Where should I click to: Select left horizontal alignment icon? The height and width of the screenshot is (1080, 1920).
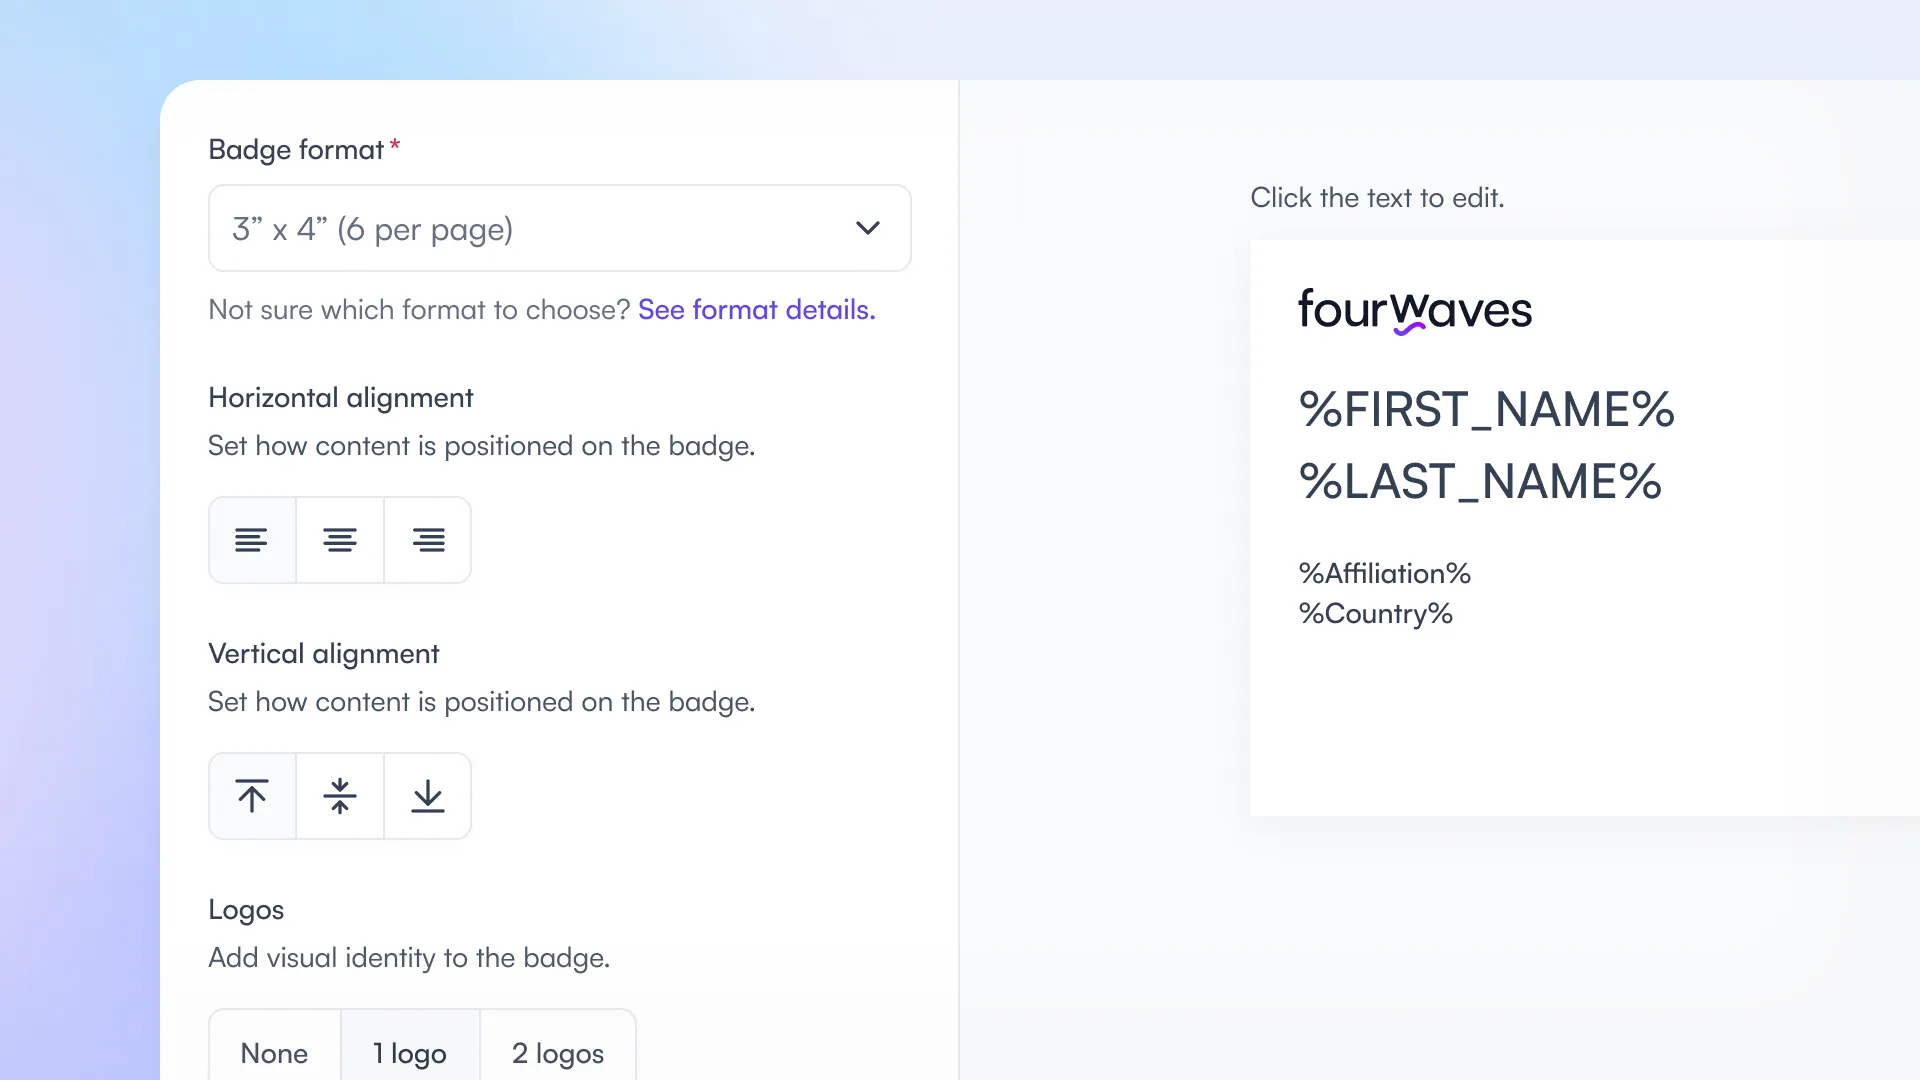coord(252,540)
